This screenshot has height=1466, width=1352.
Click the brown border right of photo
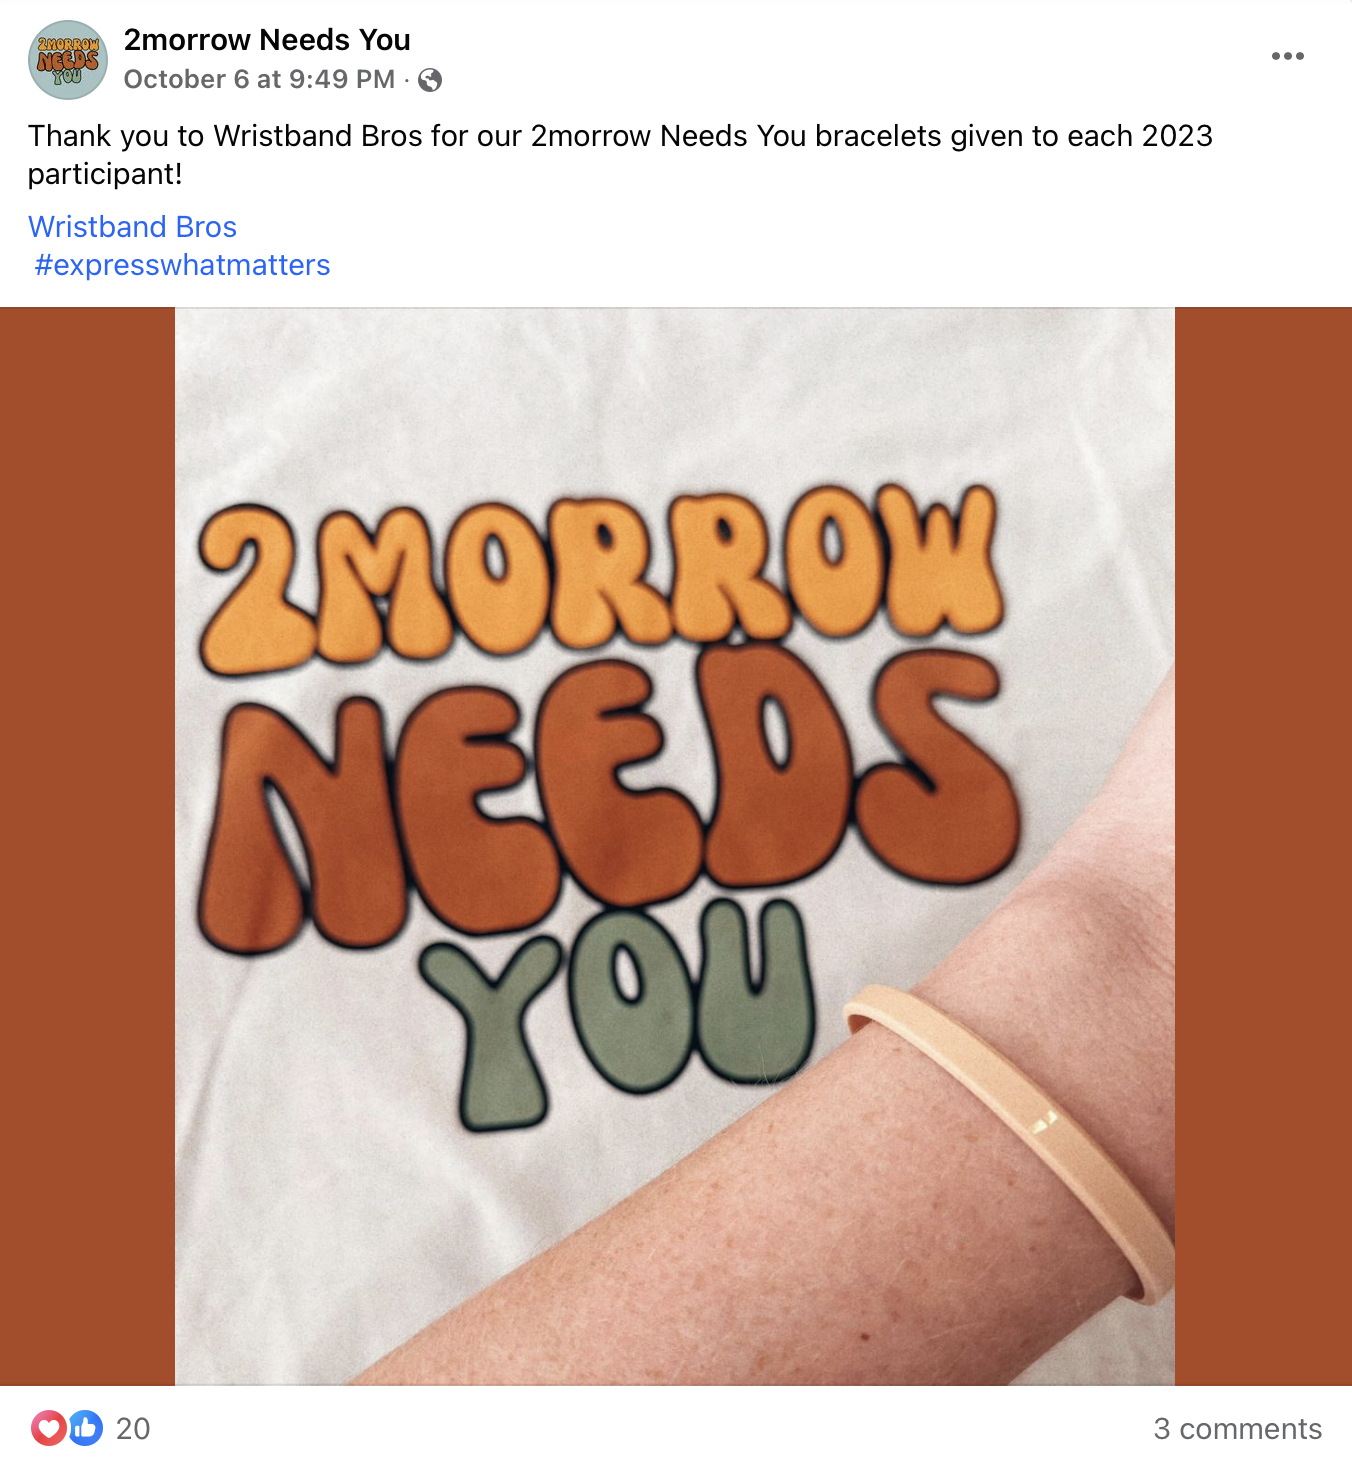pos(1263,846)
